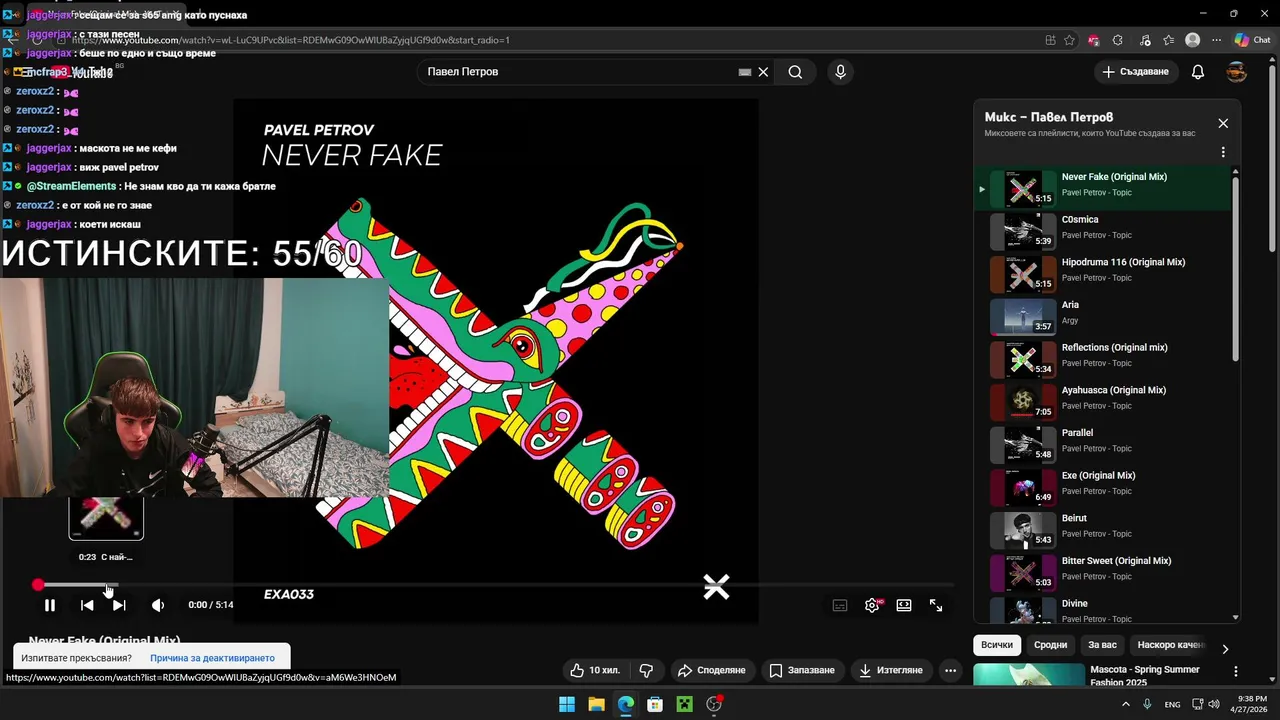
Task: Open the Windows Start menu
Action: click(567, 704)
